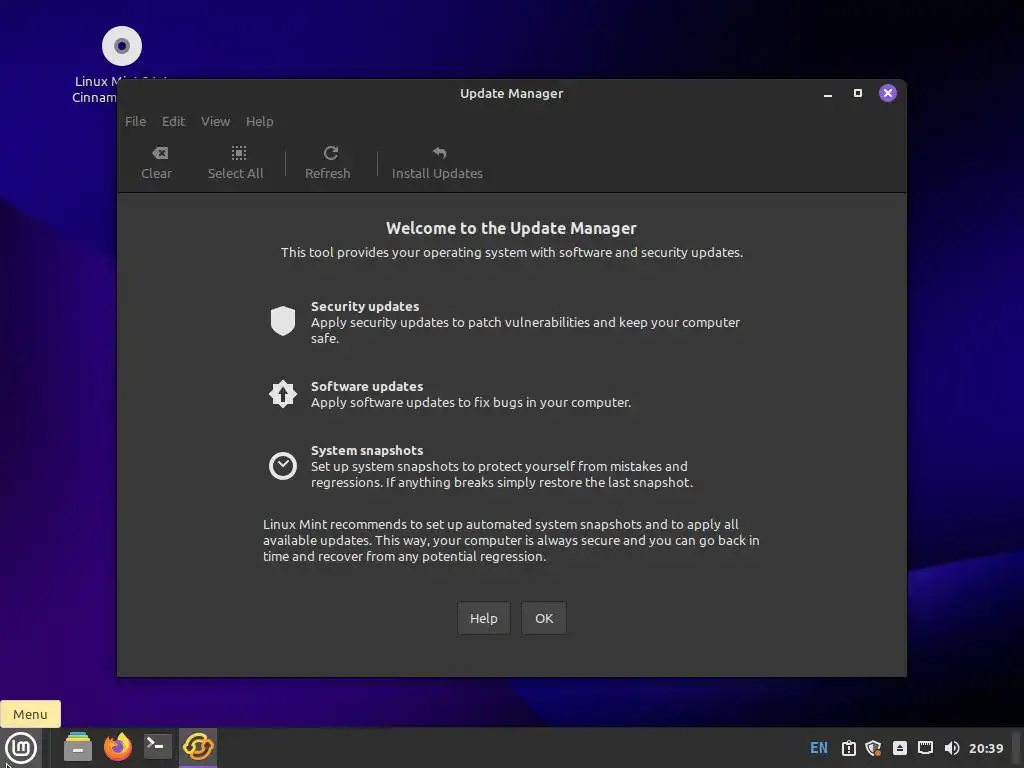1024x768 pixels.
Task: Open the File menu
Action: [x=135, y=121]
